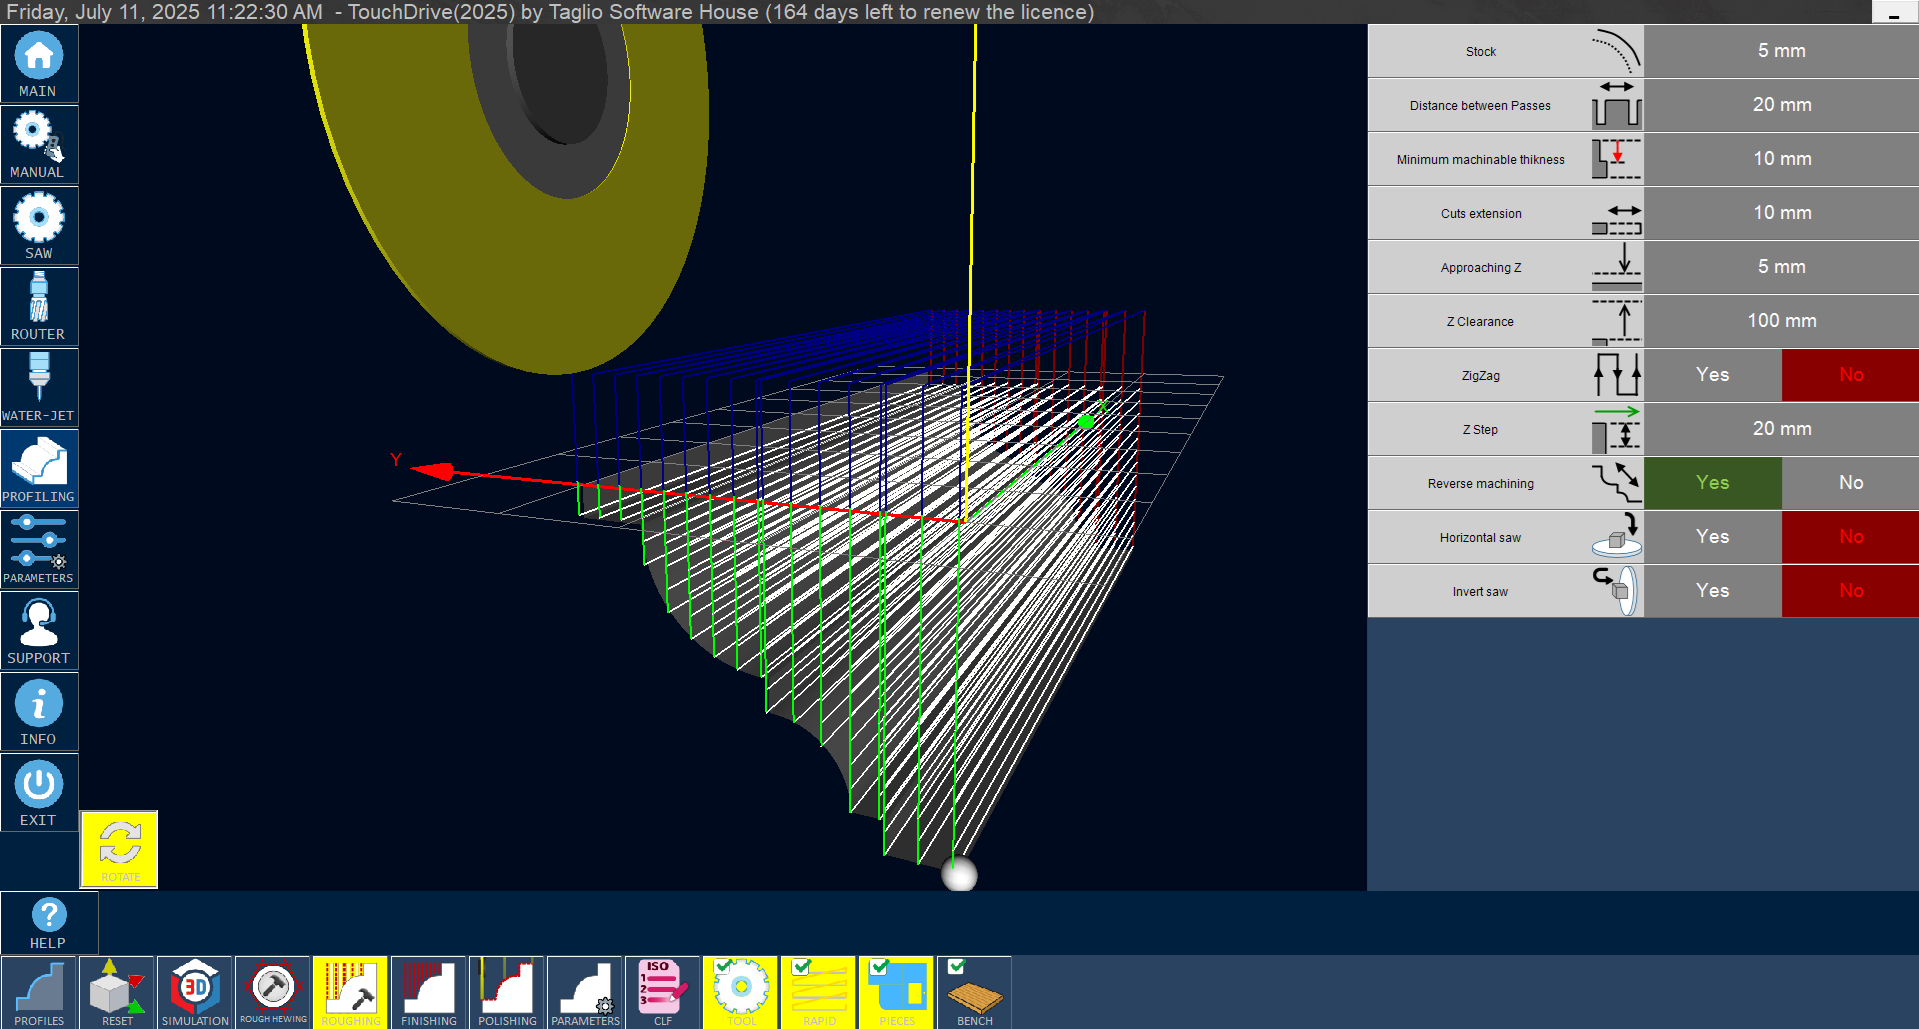This screenshot has height=1029, width=1919.
Task: Enable Horizontal saw with Yes
Action: pos(1712,537)
